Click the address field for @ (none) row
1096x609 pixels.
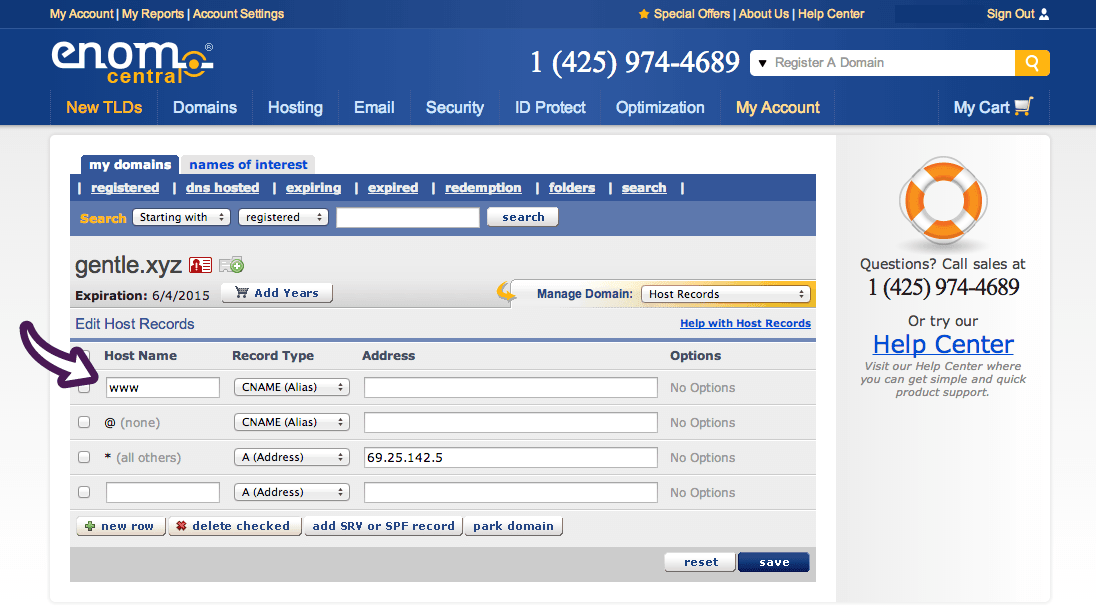pyautogui.click(x=511, y=422)
